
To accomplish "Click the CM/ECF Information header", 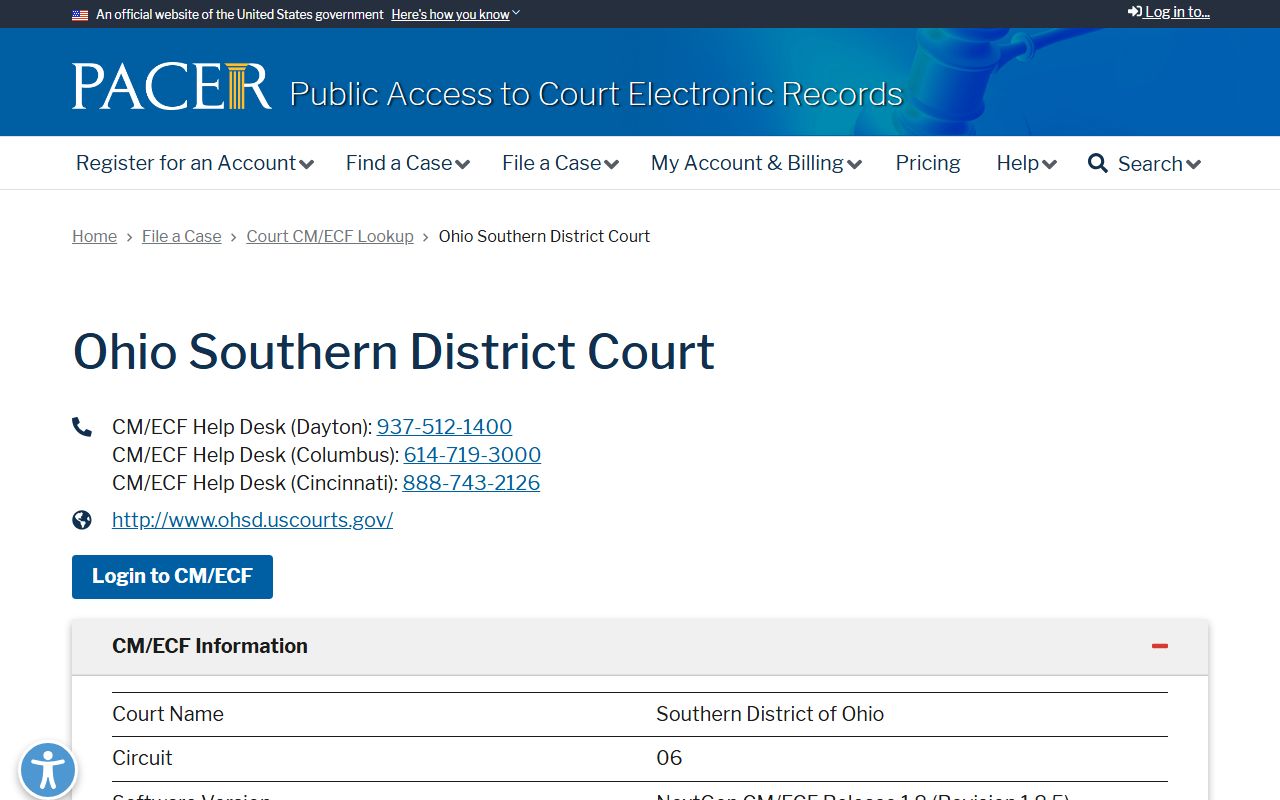I will tap(640, 647).
